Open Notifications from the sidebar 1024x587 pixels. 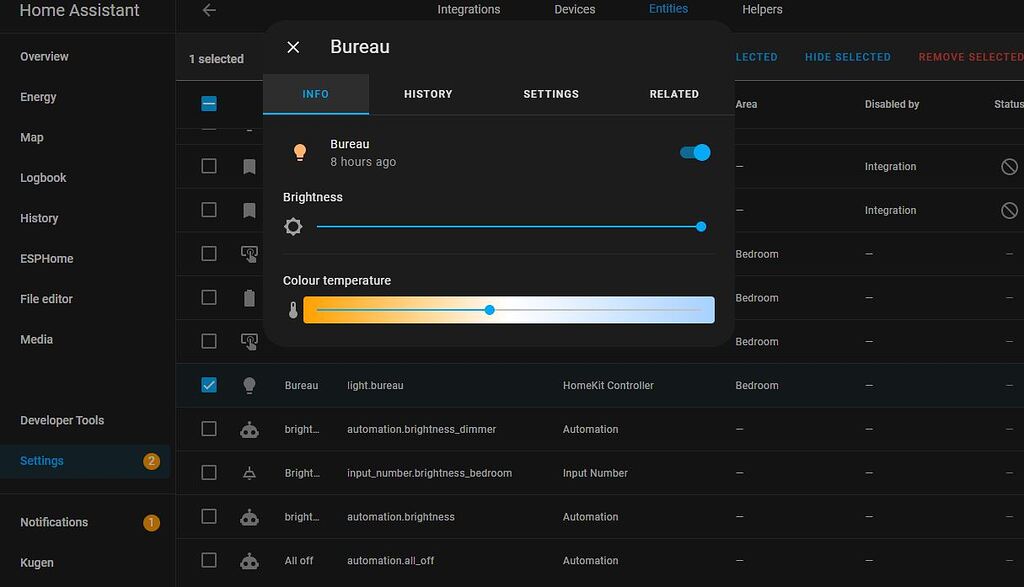coord(54,521)
